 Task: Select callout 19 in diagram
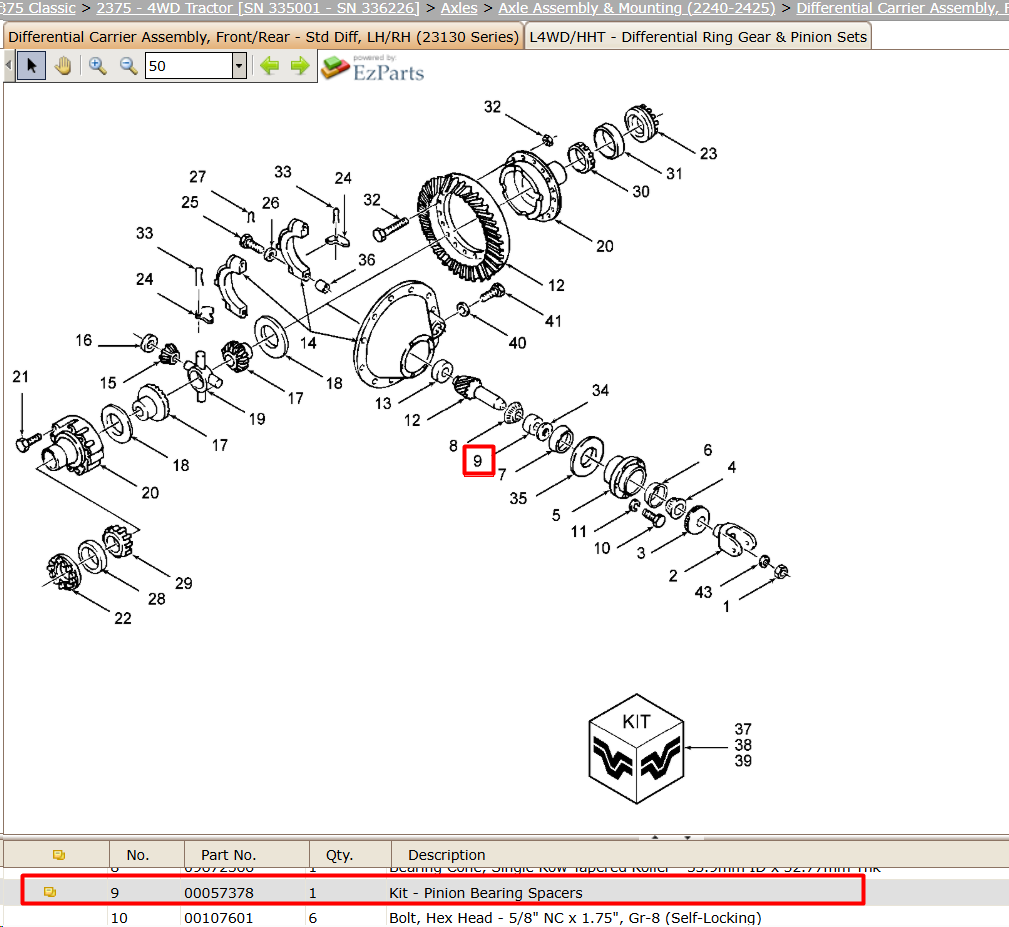[x=257, y=419]
